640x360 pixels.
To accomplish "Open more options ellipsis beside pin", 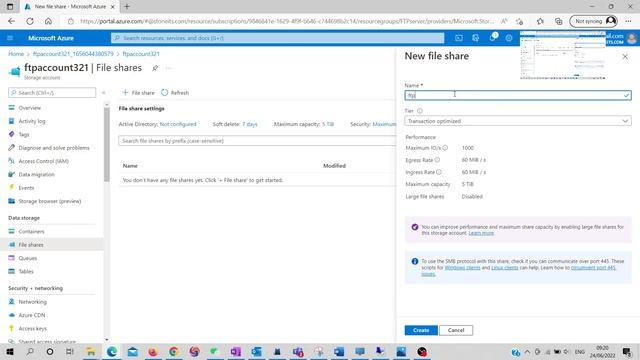I will pyautogui.click(x=169, y=68).
